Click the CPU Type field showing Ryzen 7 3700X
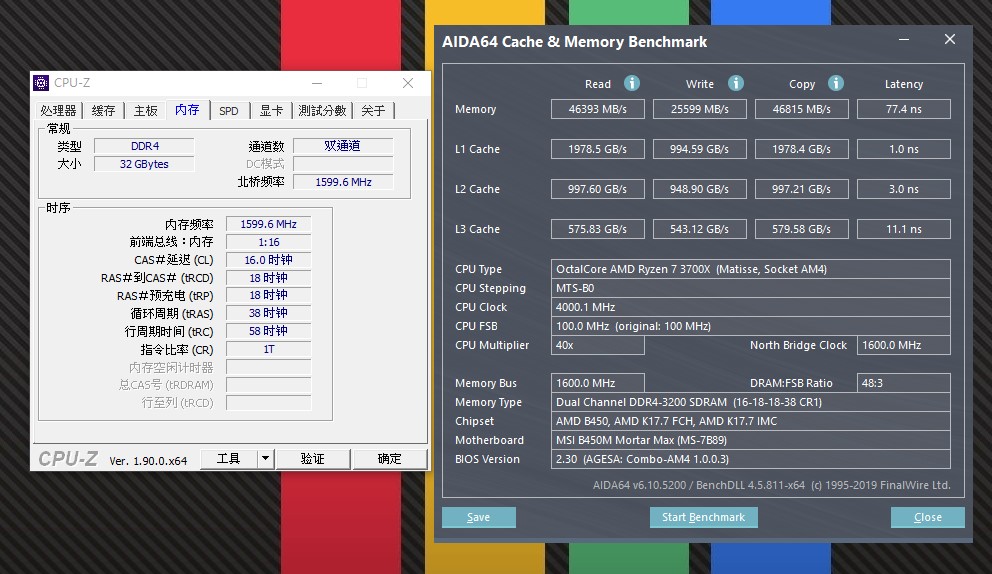The width and height of the screenshot is (992, 574). [750, 269]
